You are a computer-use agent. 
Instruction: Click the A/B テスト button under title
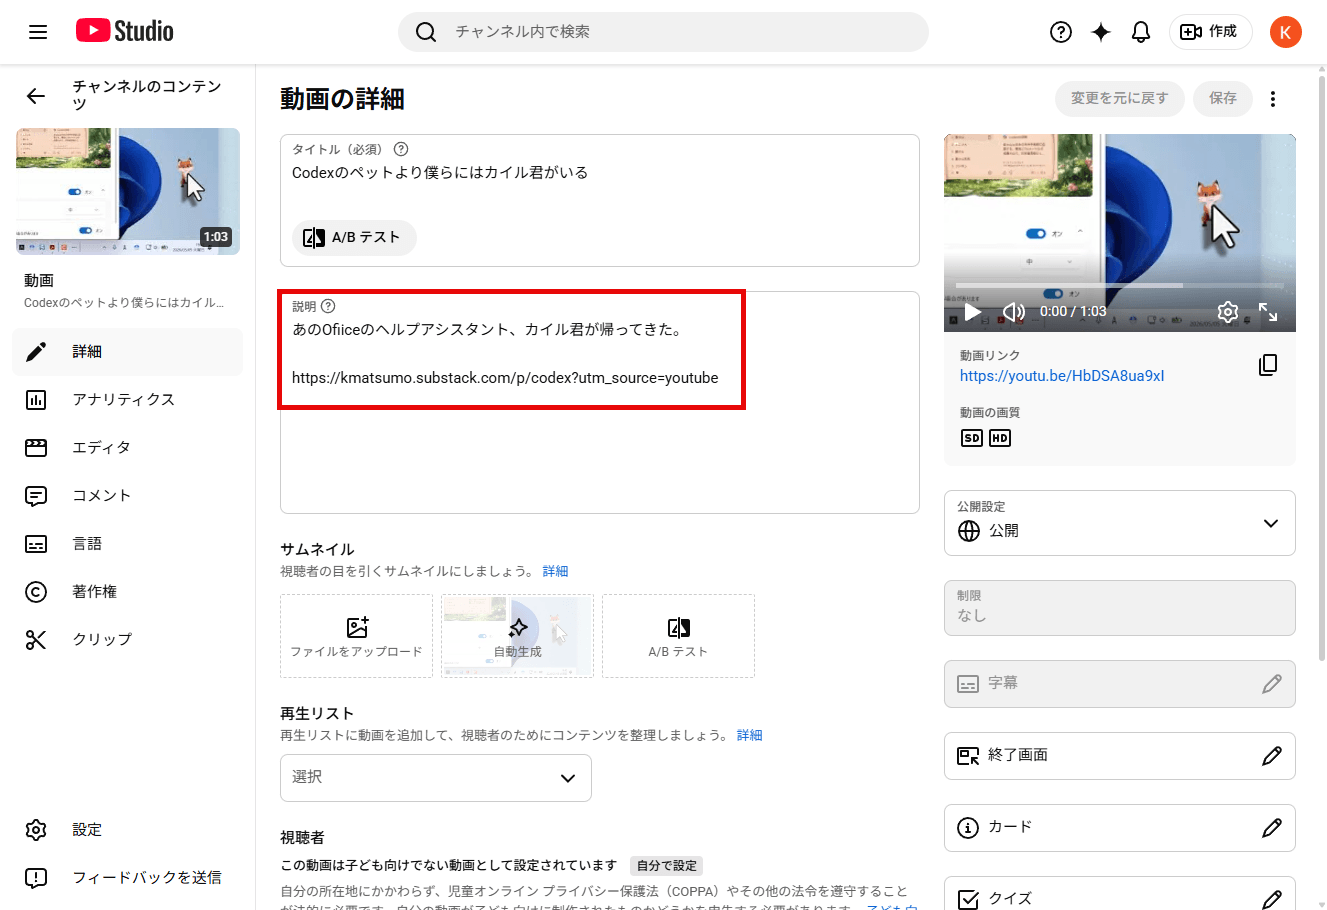[x=354, y=238]
